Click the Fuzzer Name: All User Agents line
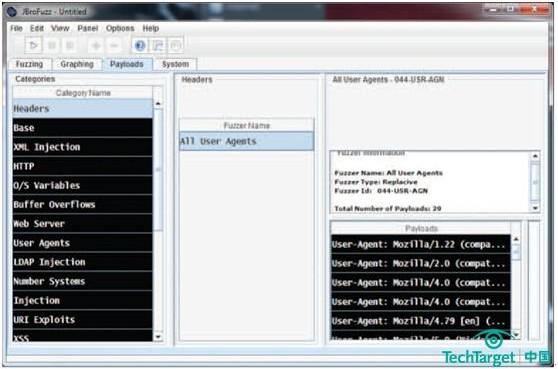The width and height of the screenshot is (558, 369). coord(388,173)
